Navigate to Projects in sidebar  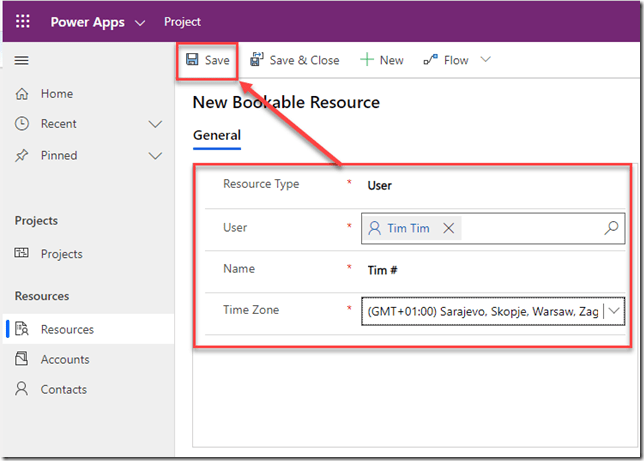click(61, 254)
